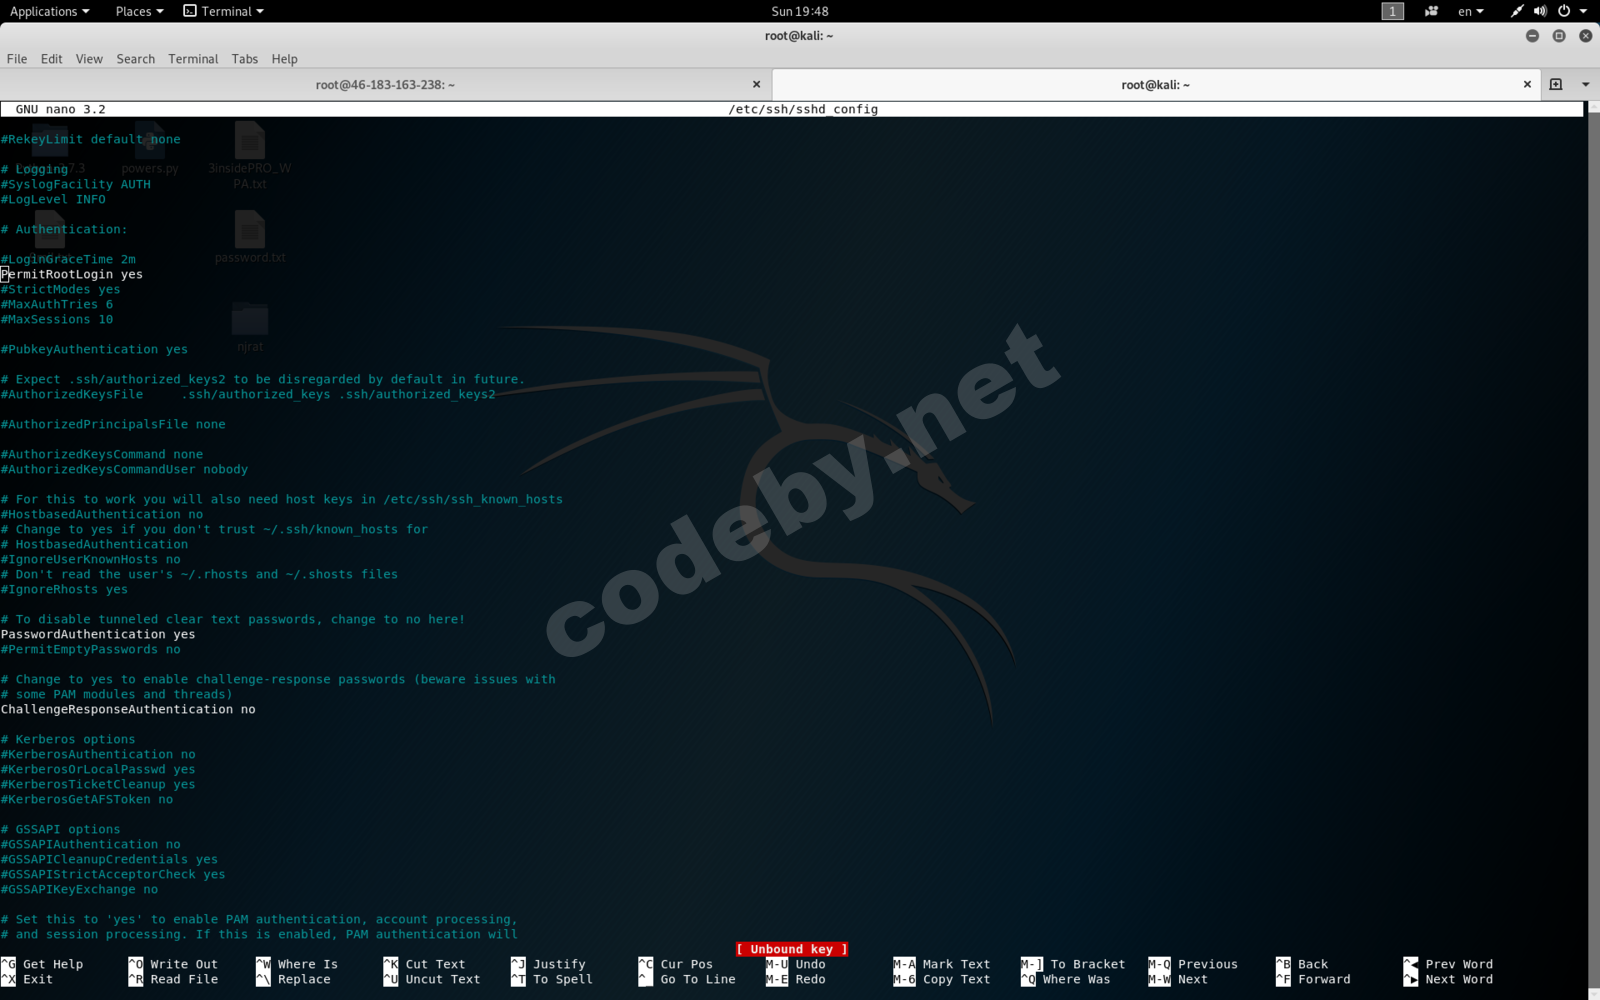Open the Search menu in the terminal
Image resolution: width=1600 pixels, height=1000 pixels.
click(x=135, y=59)
